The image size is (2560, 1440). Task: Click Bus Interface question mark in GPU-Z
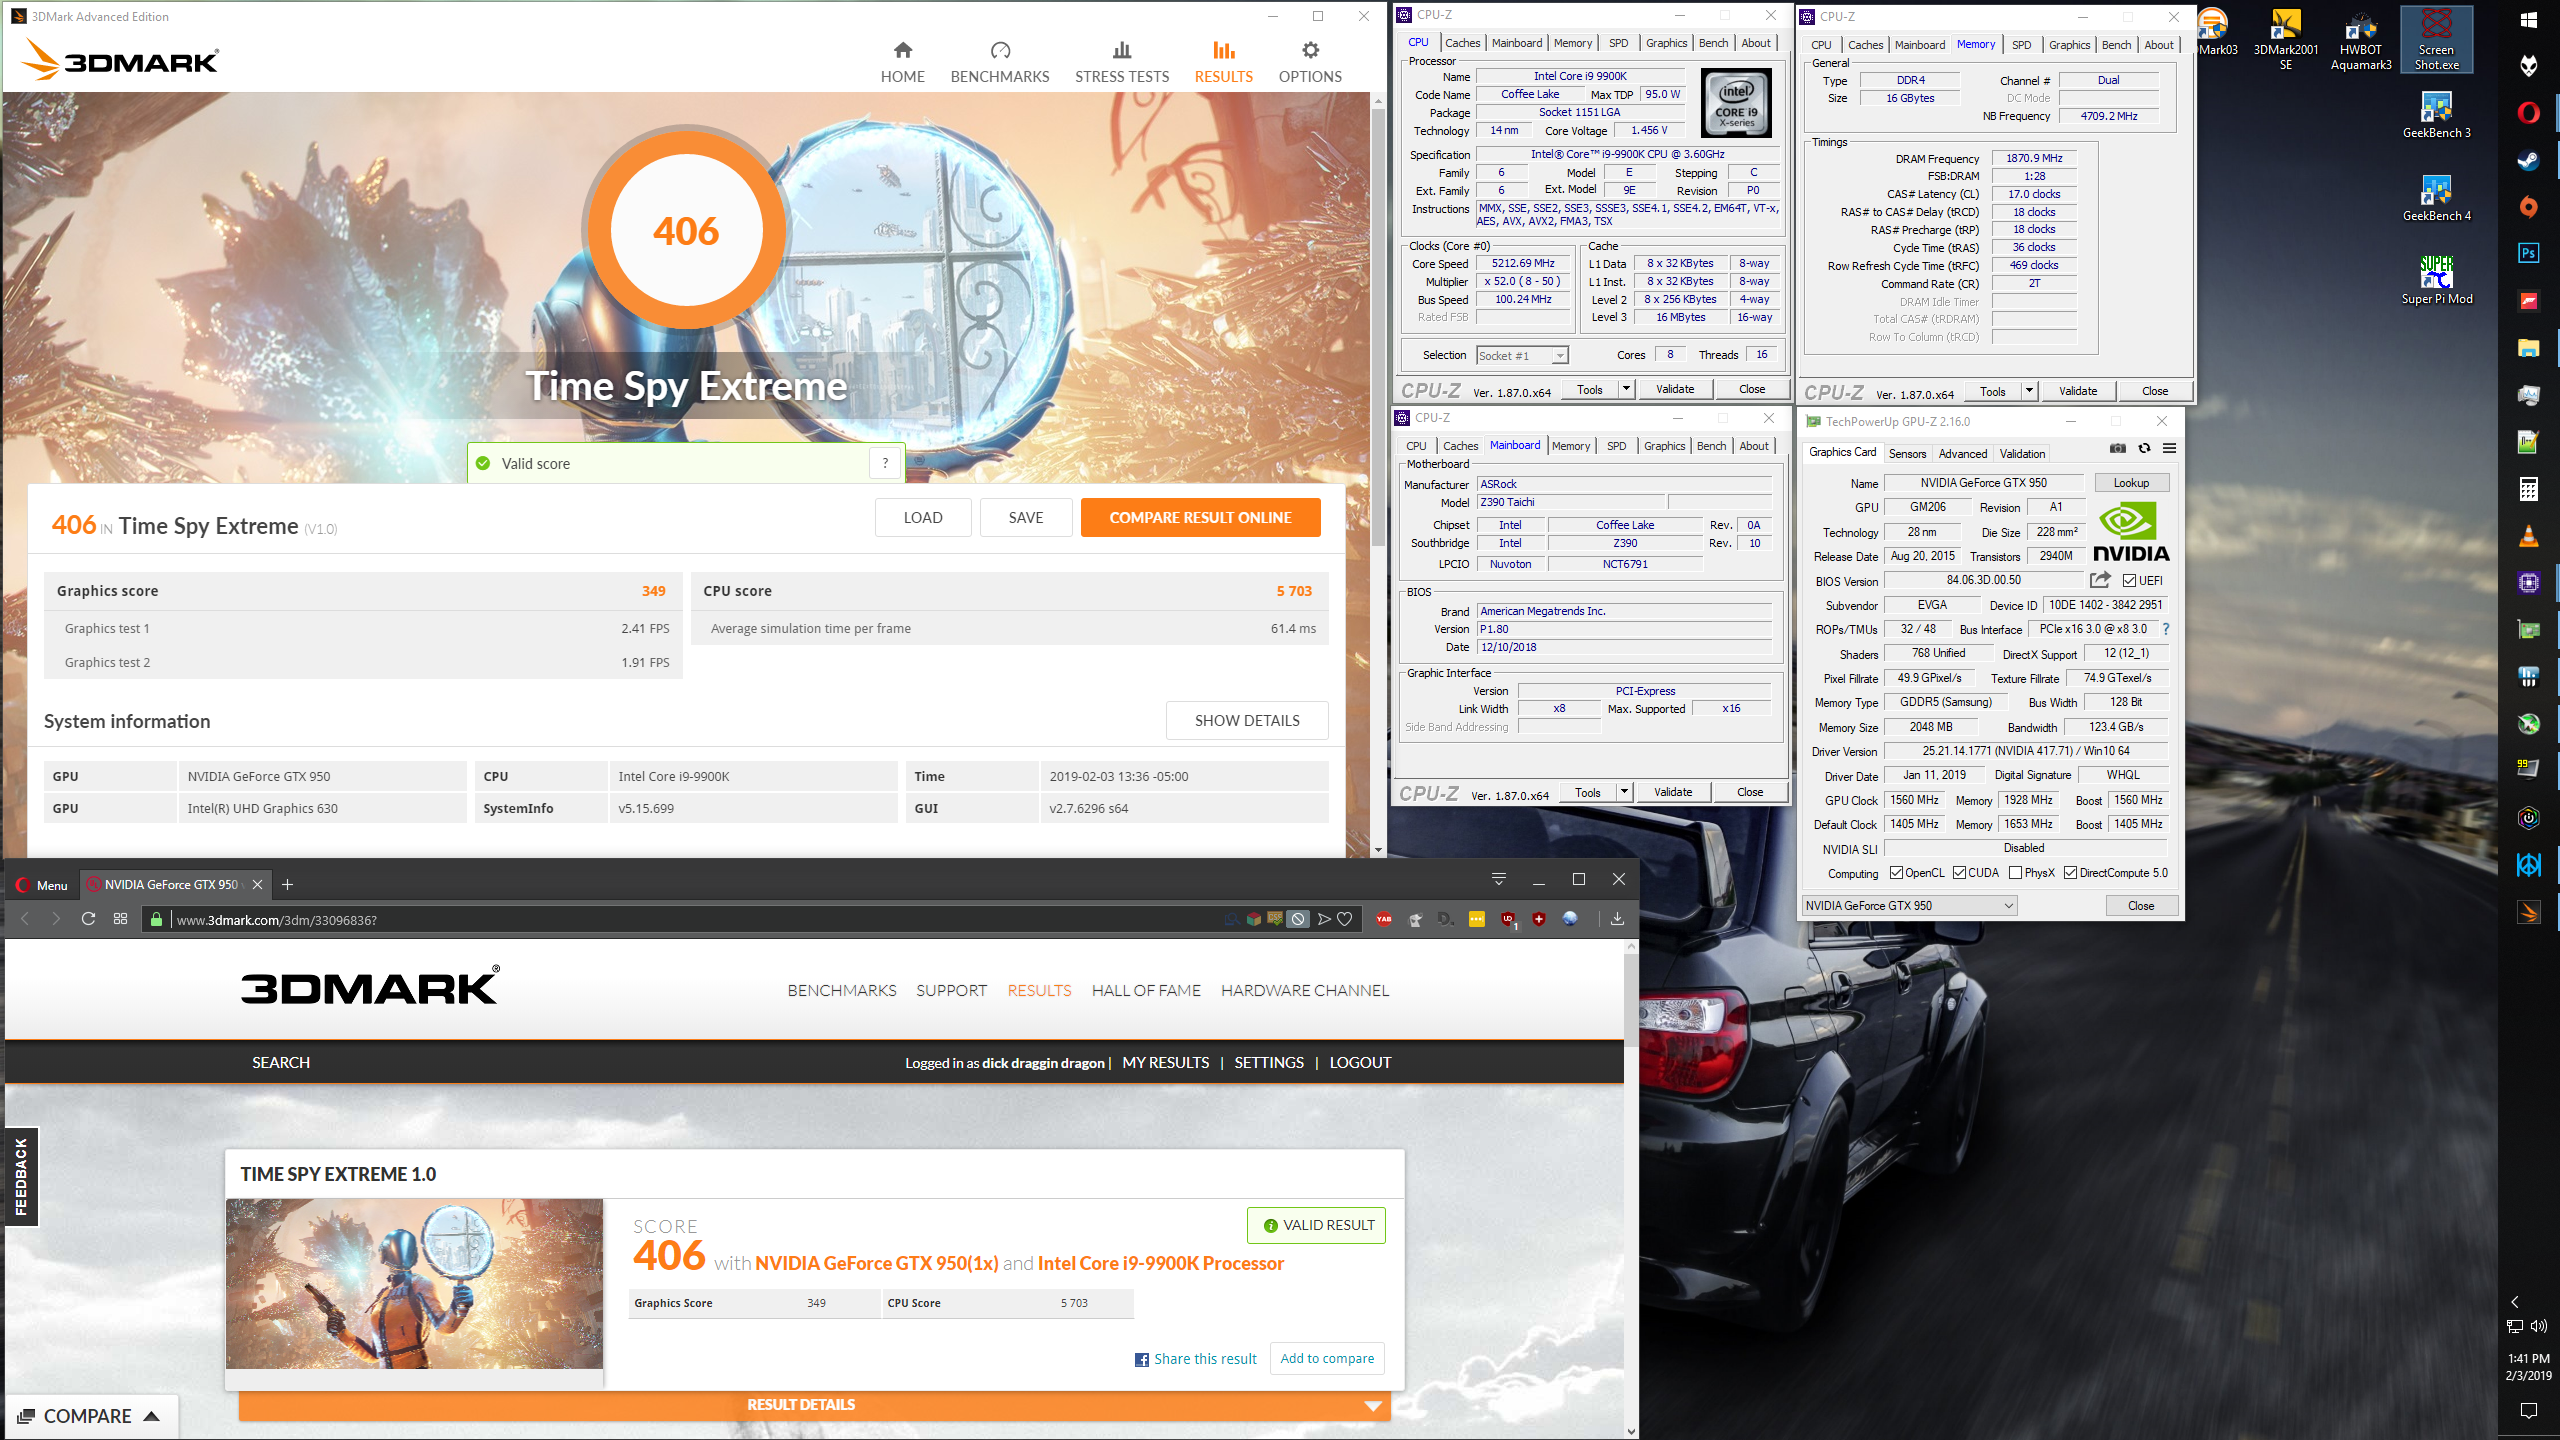click(2166, 629)
